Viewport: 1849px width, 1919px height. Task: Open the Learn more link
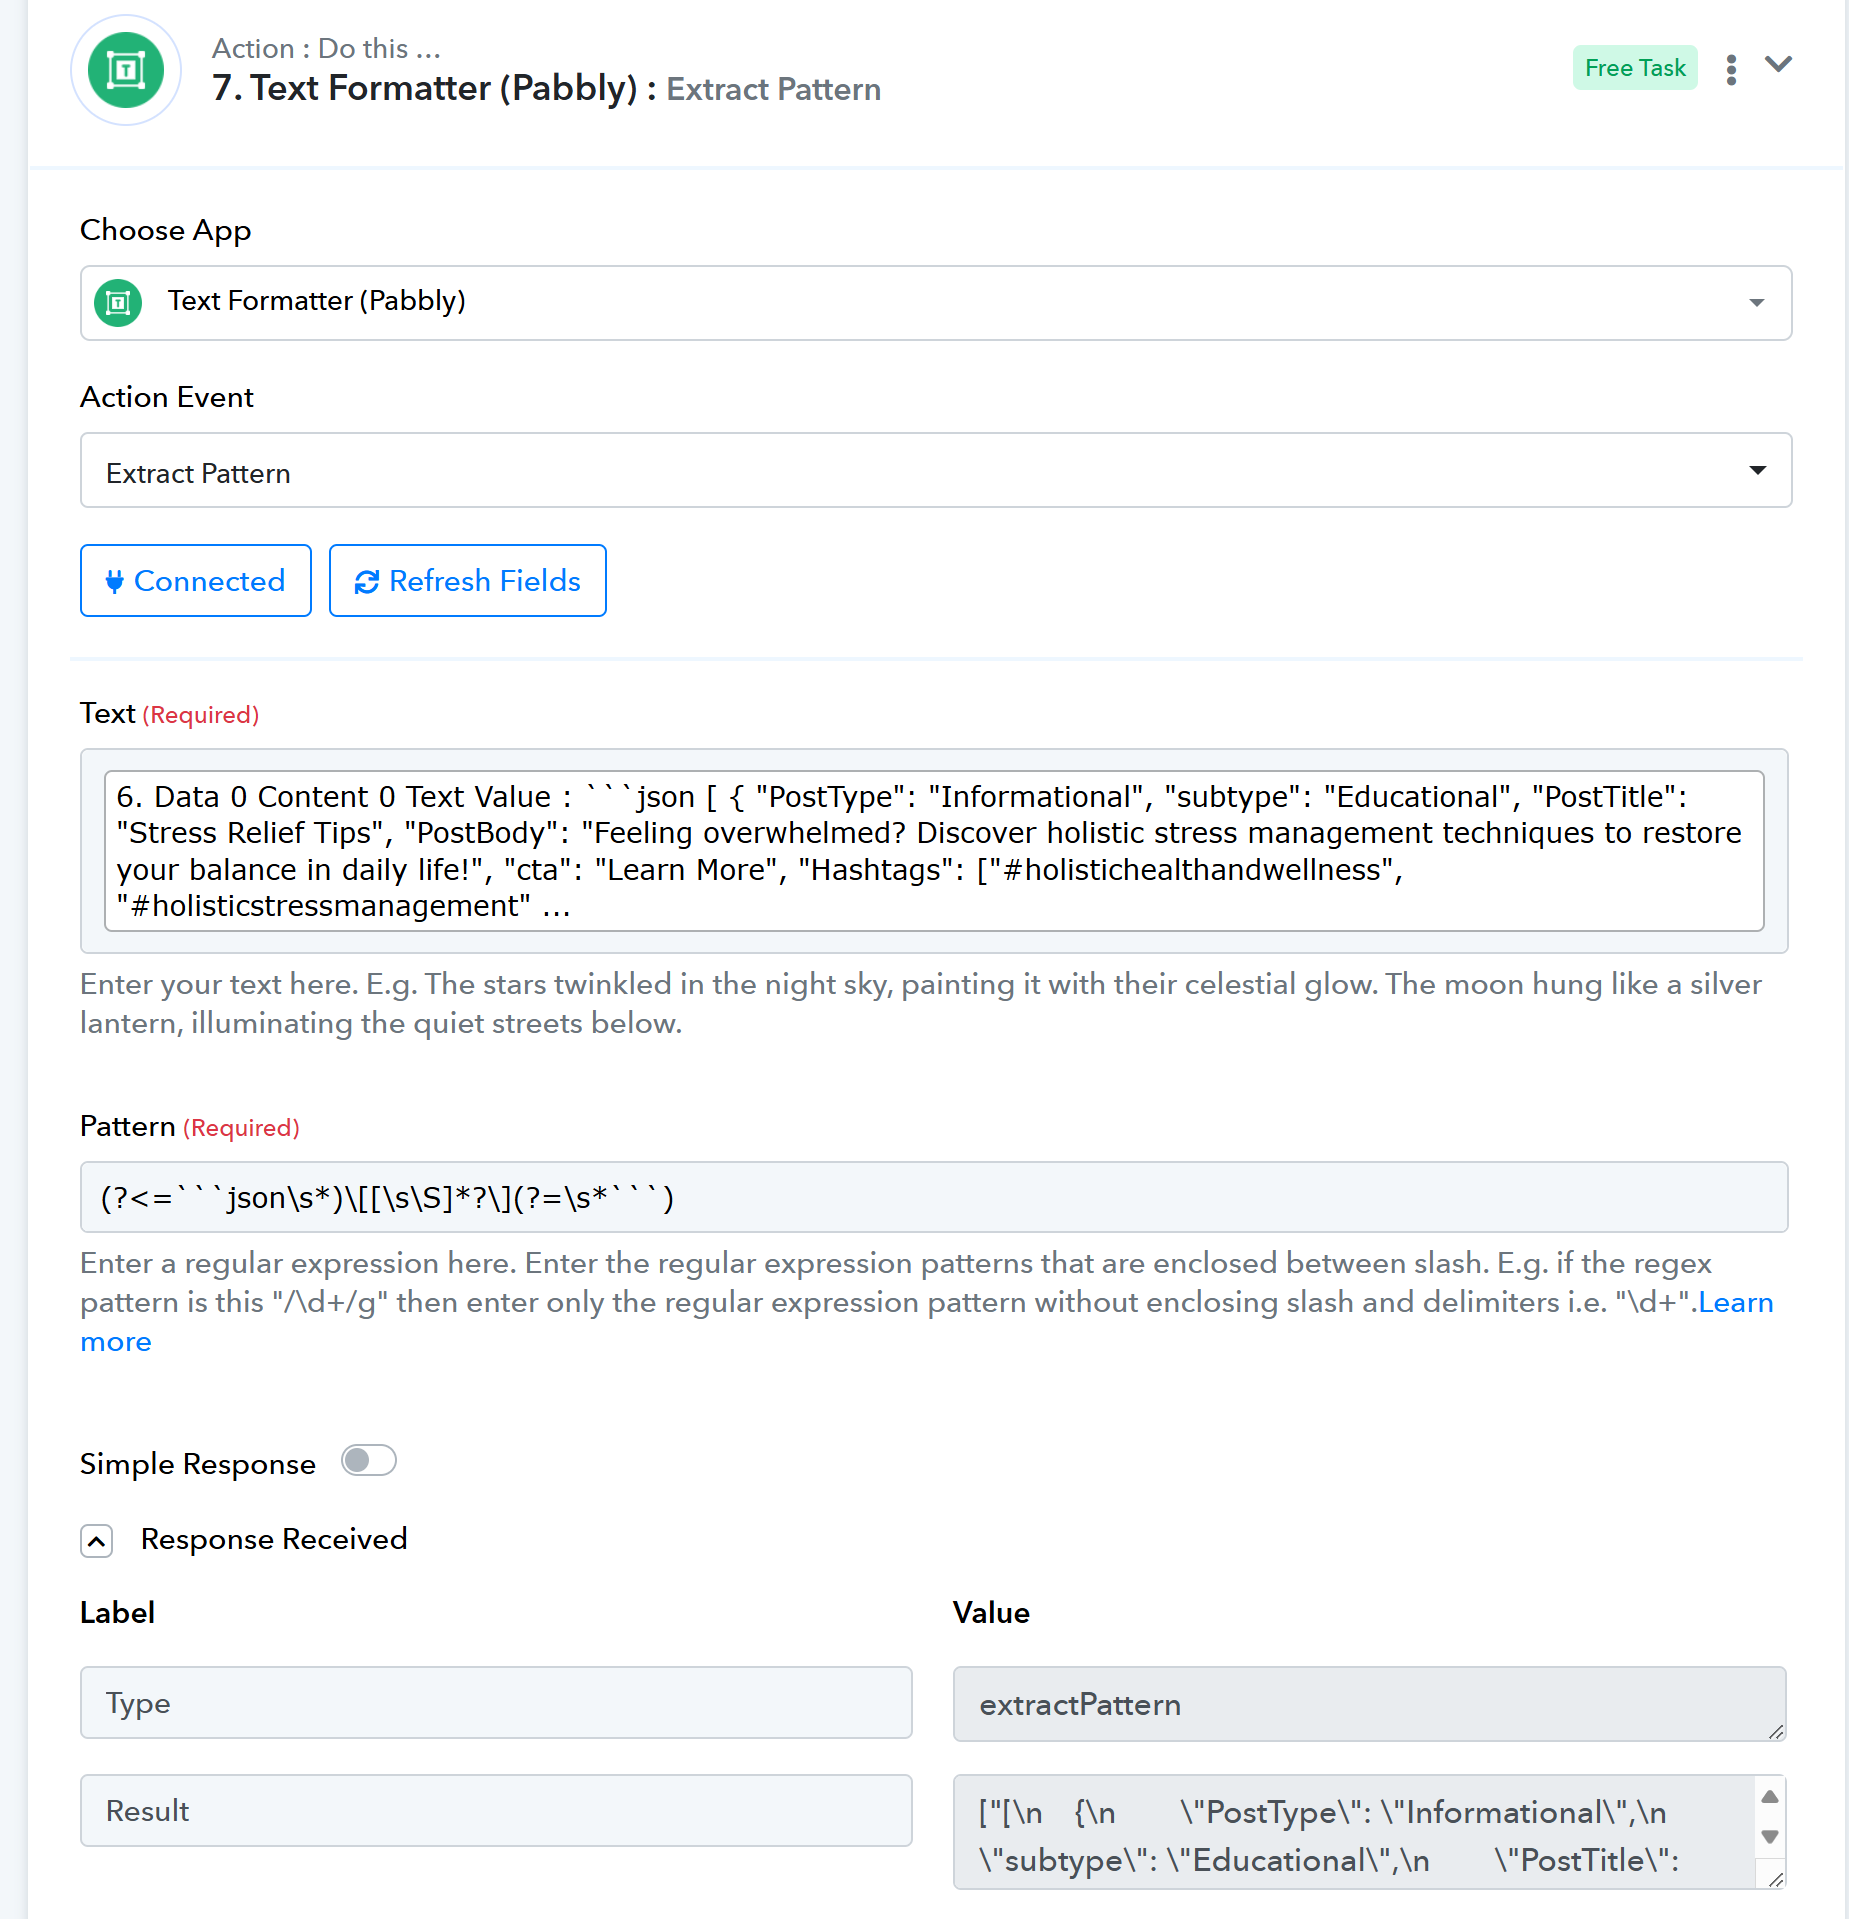pos(1736,1302)
